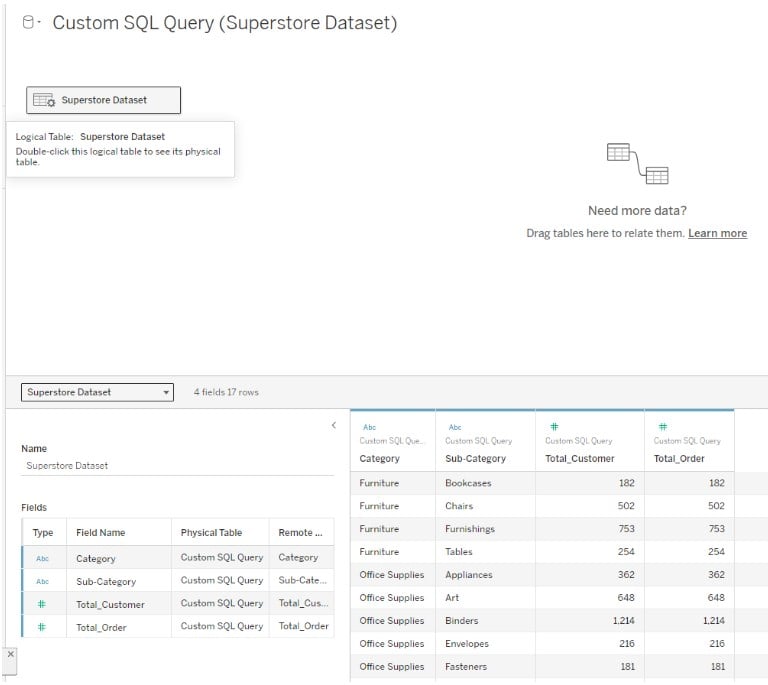This screenshot has height=685, width=768.
Task: Select the Superstore Dataset logical table box
Action: 103,100
